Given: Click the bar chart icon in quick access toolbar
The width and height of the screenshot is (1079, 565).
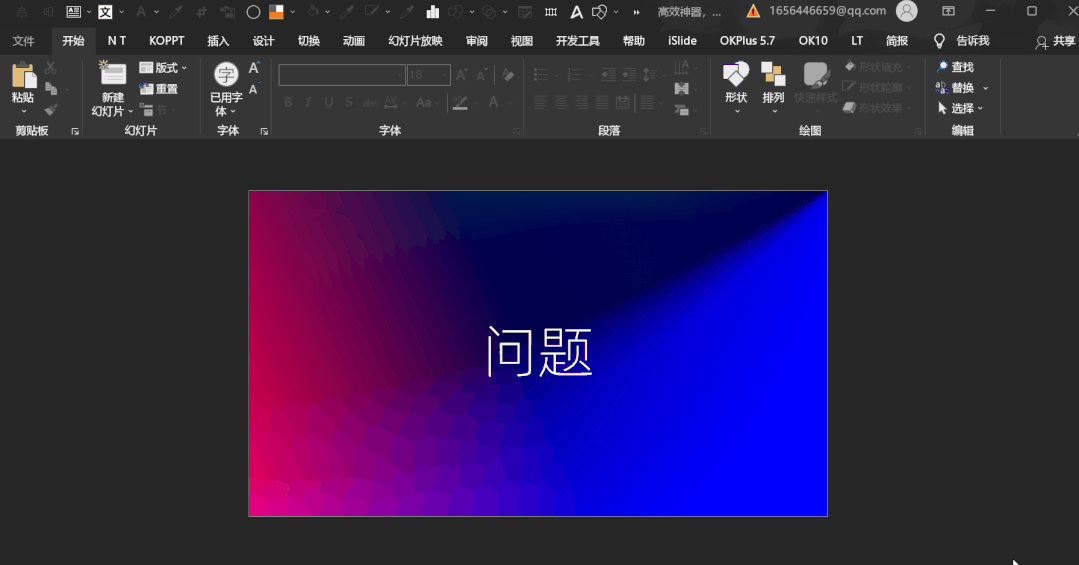Looking at the screenshot, I should (433, 12).
